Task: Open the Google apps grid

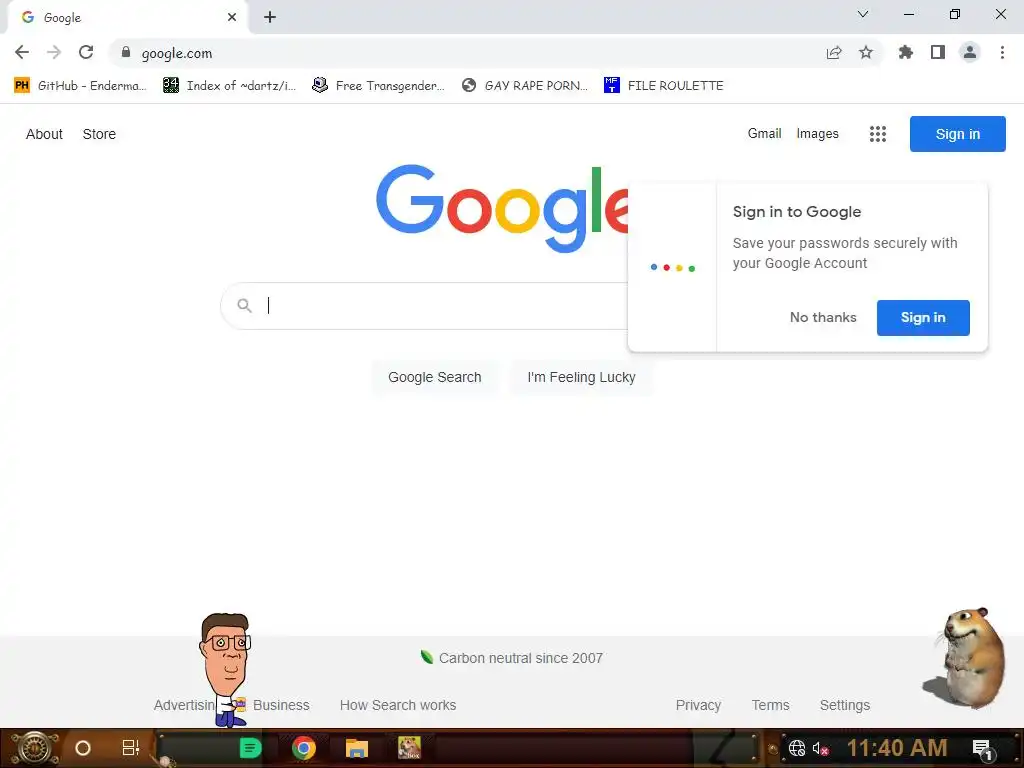Action: pyautogui.click(x=878, y=134)
